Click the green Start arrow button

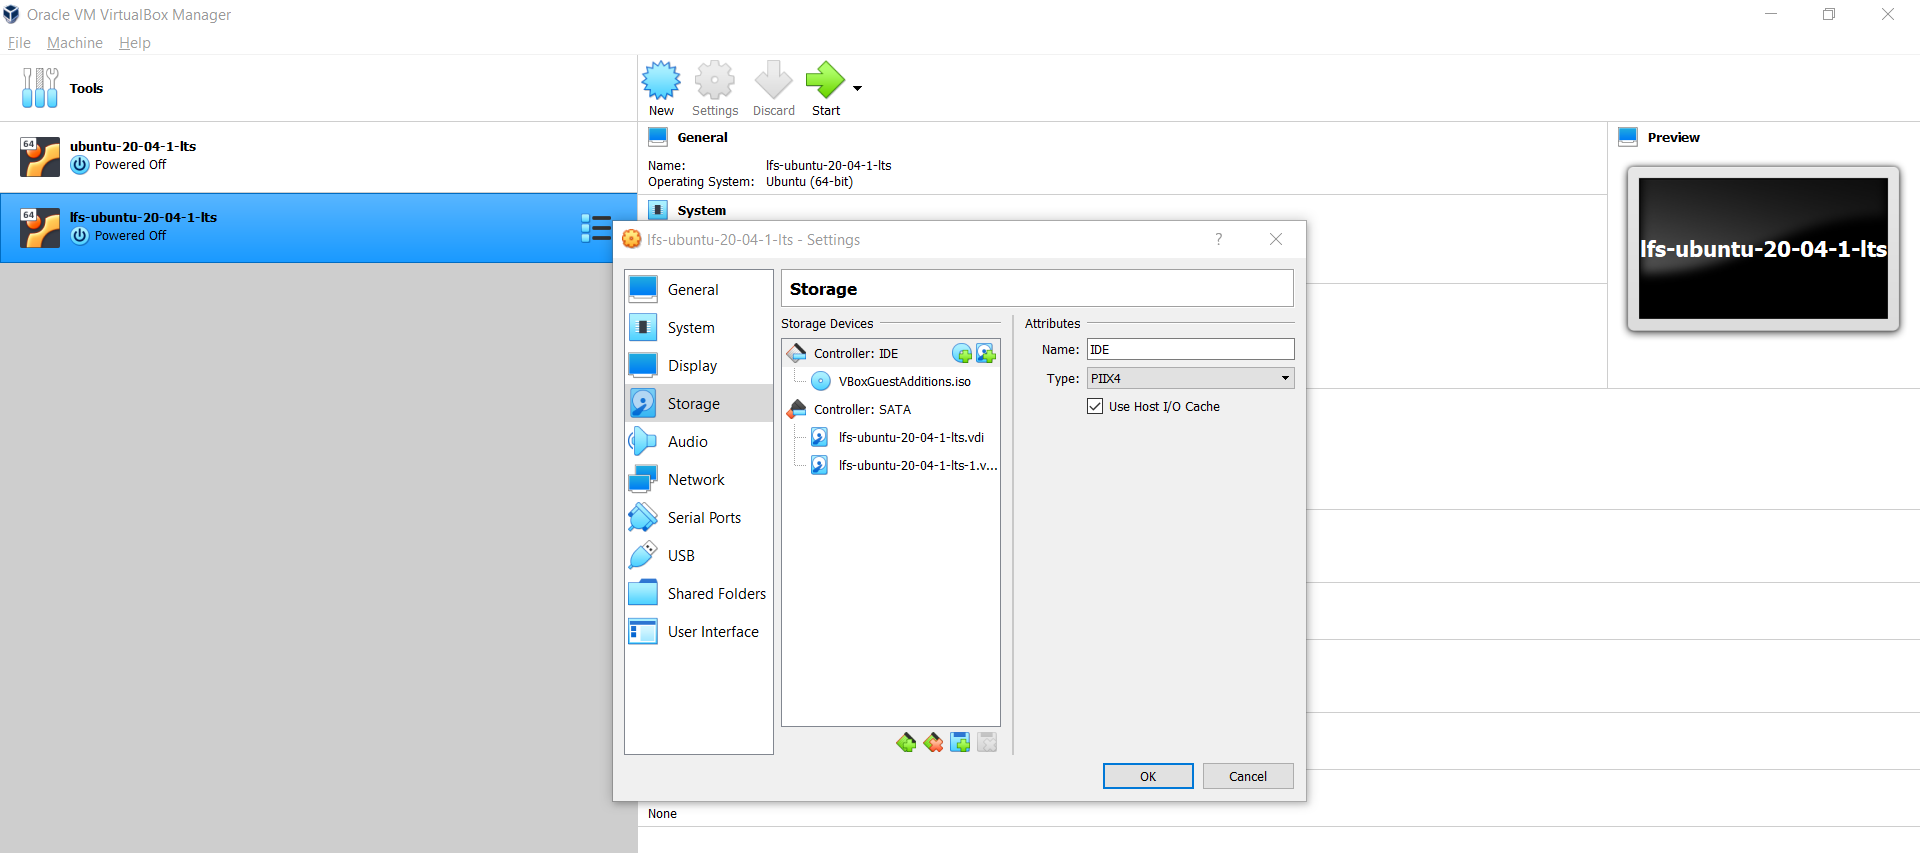[826, 89]
